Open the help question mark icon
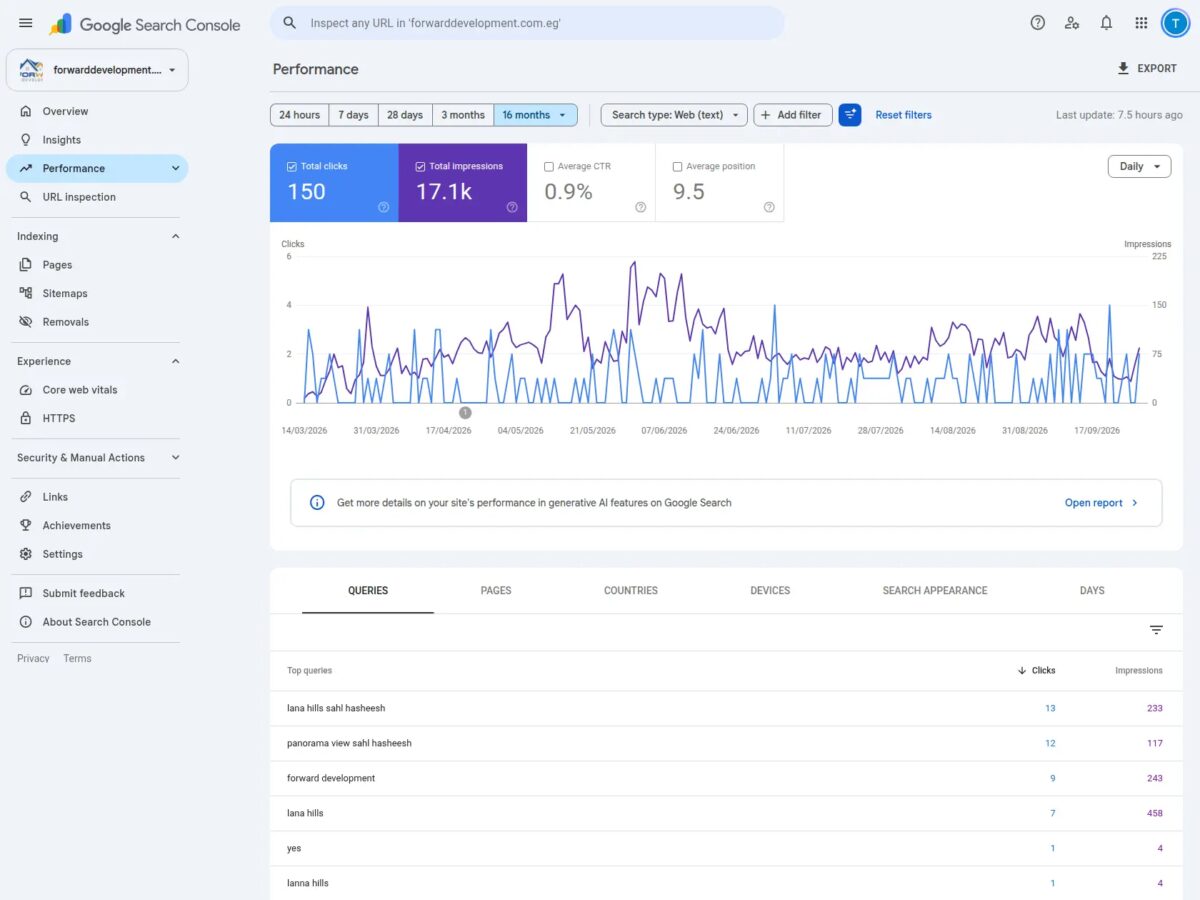The height and width of the screenshot is (900, 1200). tap(1038, 23)
